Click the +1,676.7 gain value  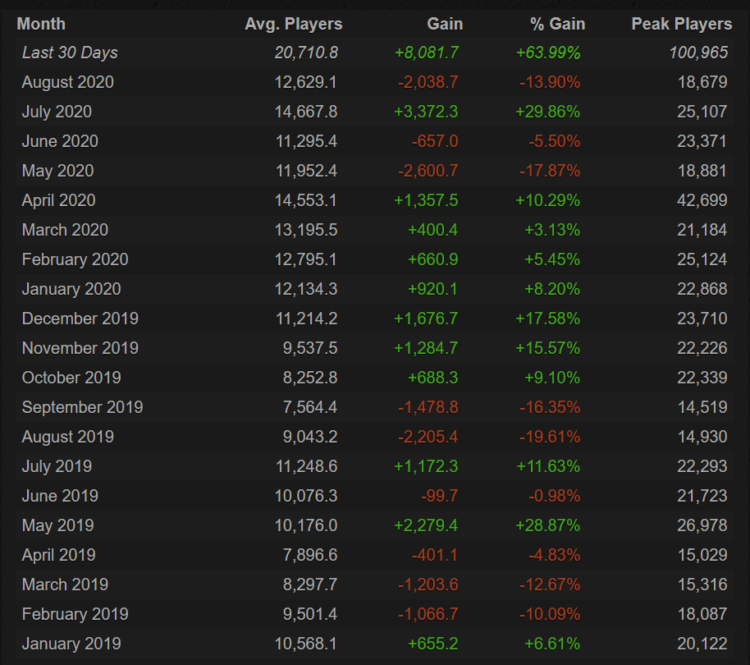point(426,319)
